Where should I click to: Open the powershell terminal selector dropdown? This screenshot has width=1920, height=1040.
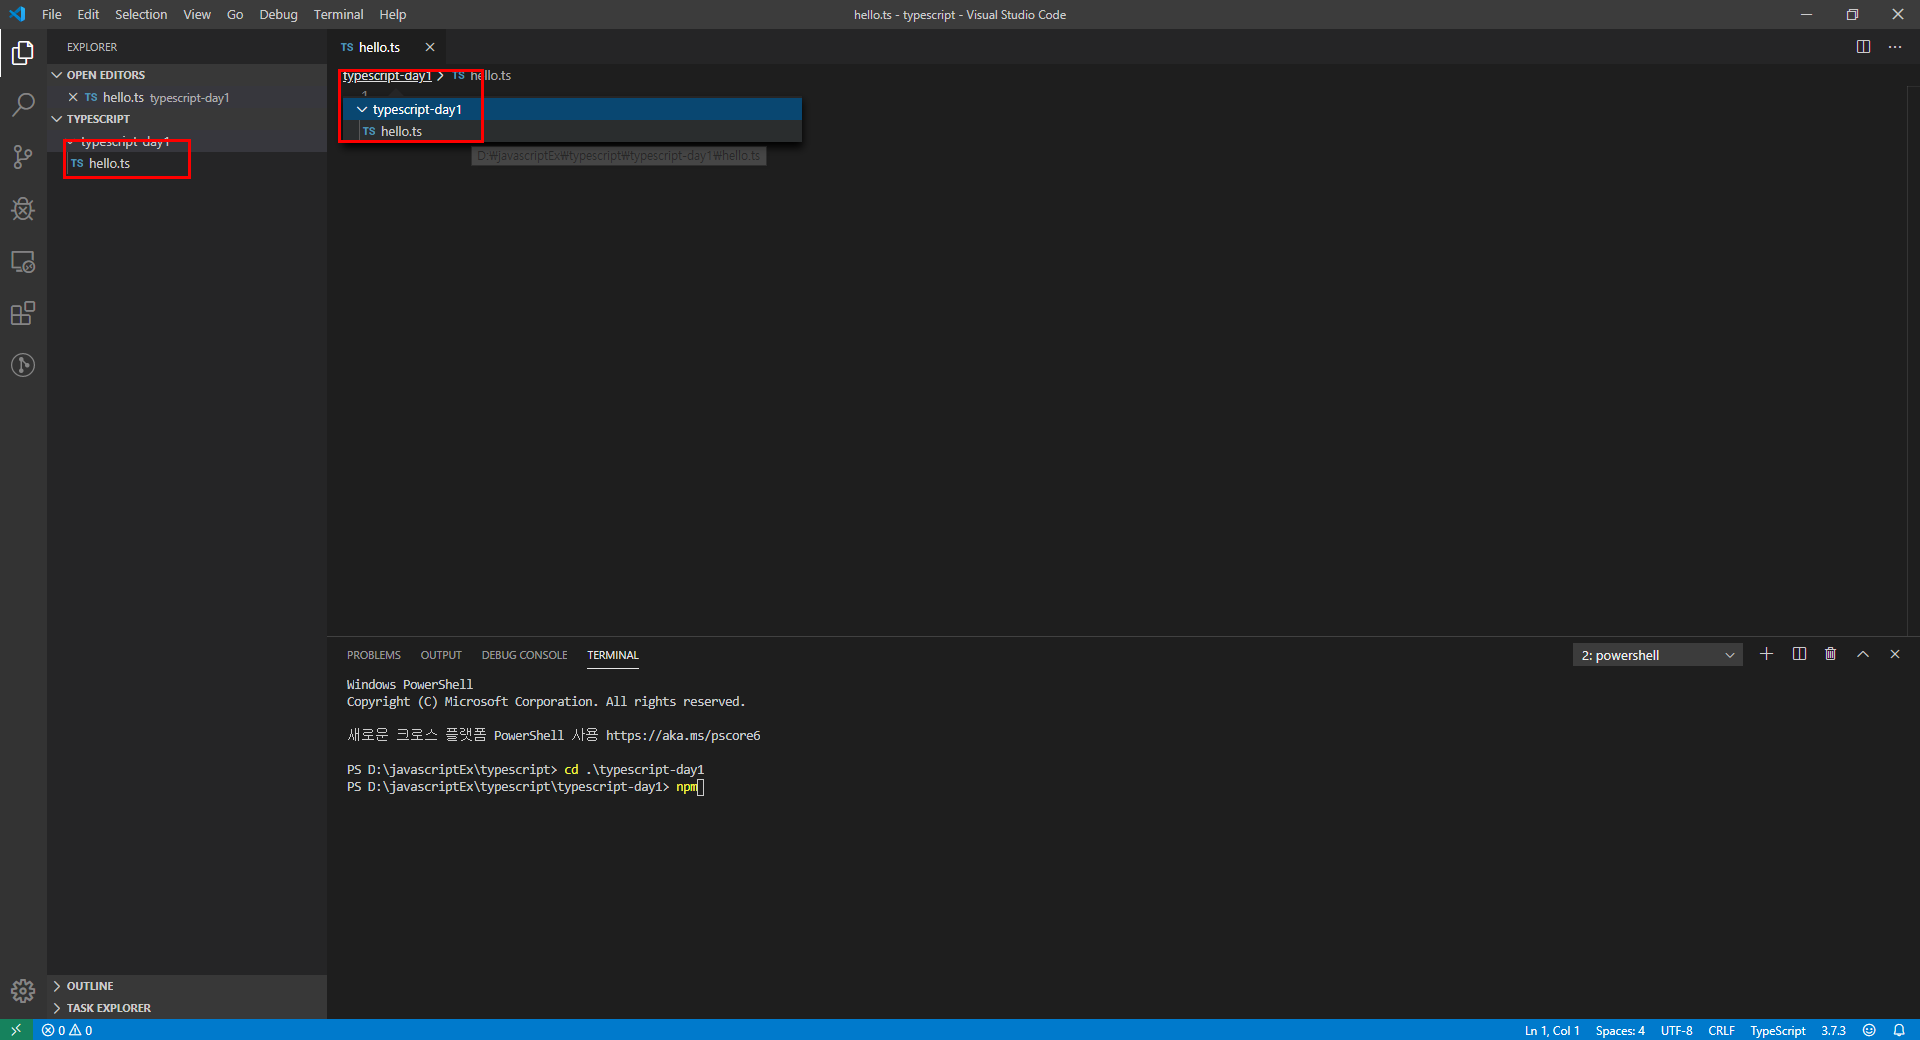1658,655
